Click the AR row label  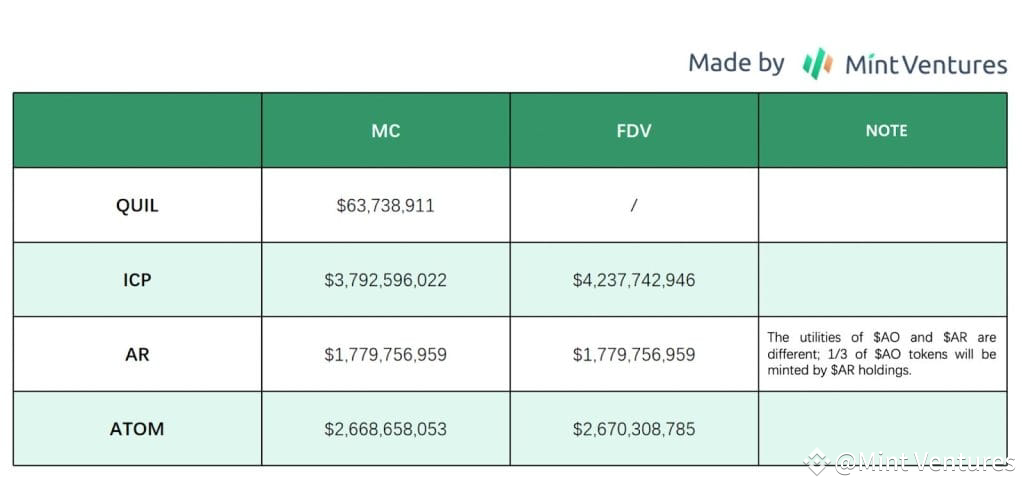click(137, 354)
